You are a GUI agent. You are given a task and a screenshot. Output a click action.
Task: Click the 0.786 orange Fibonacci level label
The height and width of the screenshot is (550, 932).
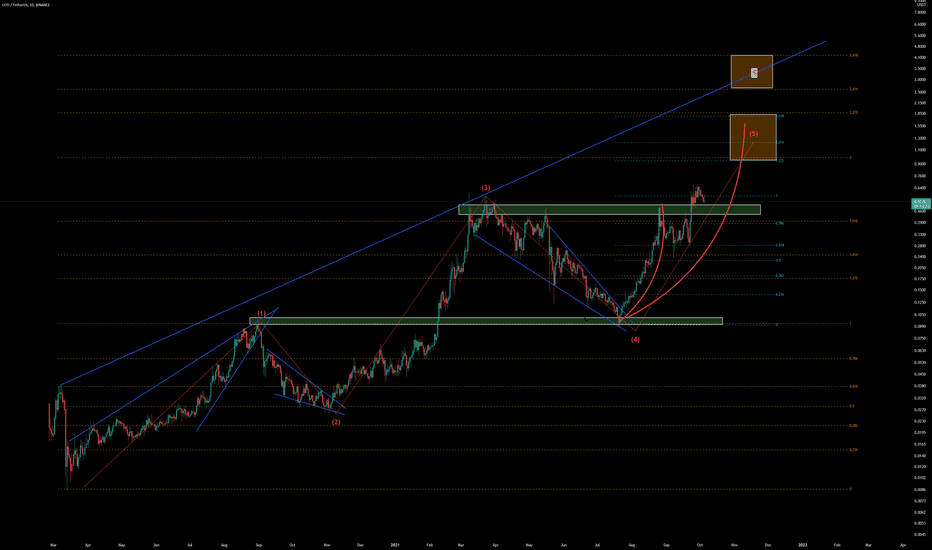click(x=854, y=359)
